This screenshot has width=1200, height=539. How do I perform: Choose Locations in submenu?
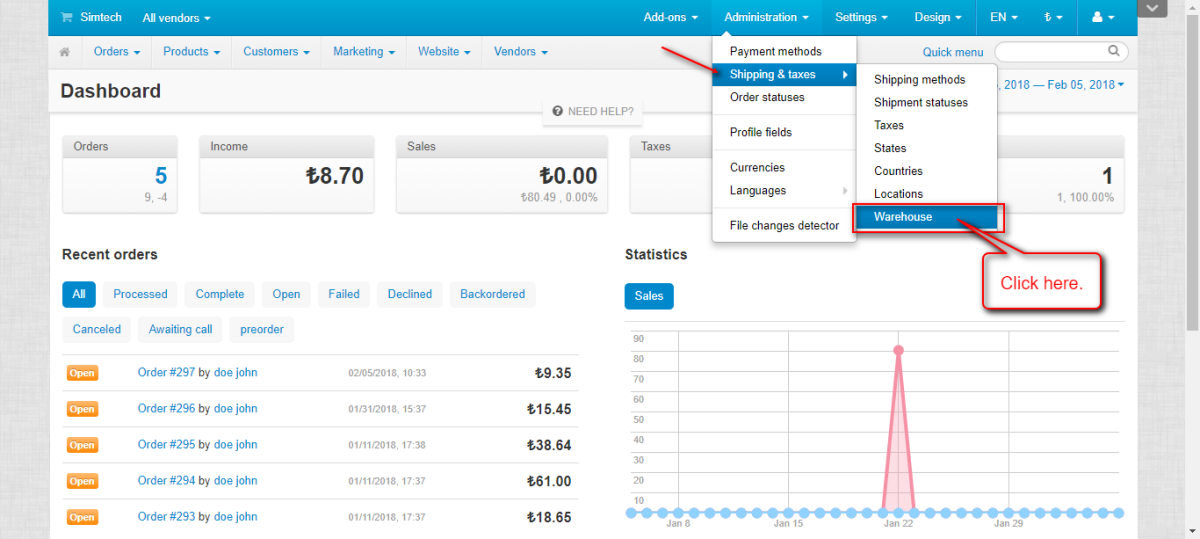tap(927, 194)
